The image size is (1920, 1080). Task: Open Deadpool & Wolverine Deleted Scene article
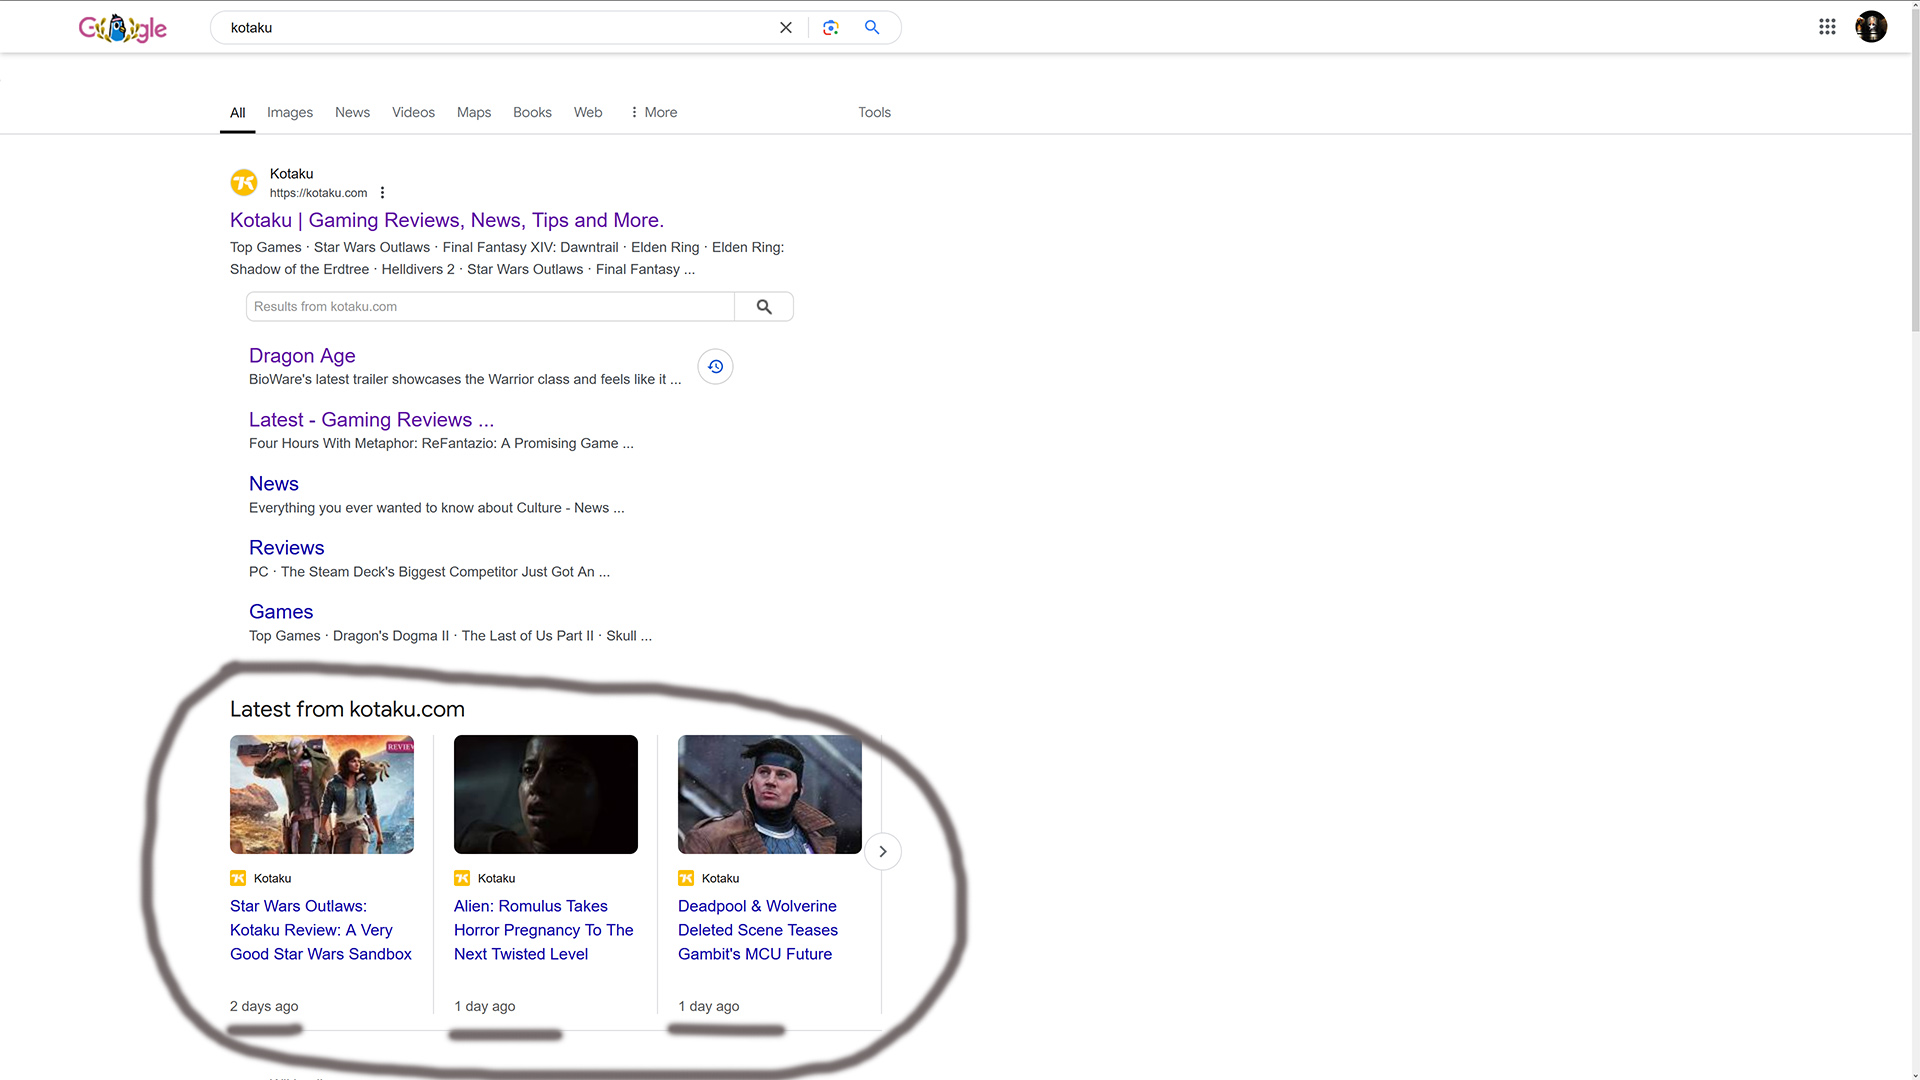click(x=758, y=930)
